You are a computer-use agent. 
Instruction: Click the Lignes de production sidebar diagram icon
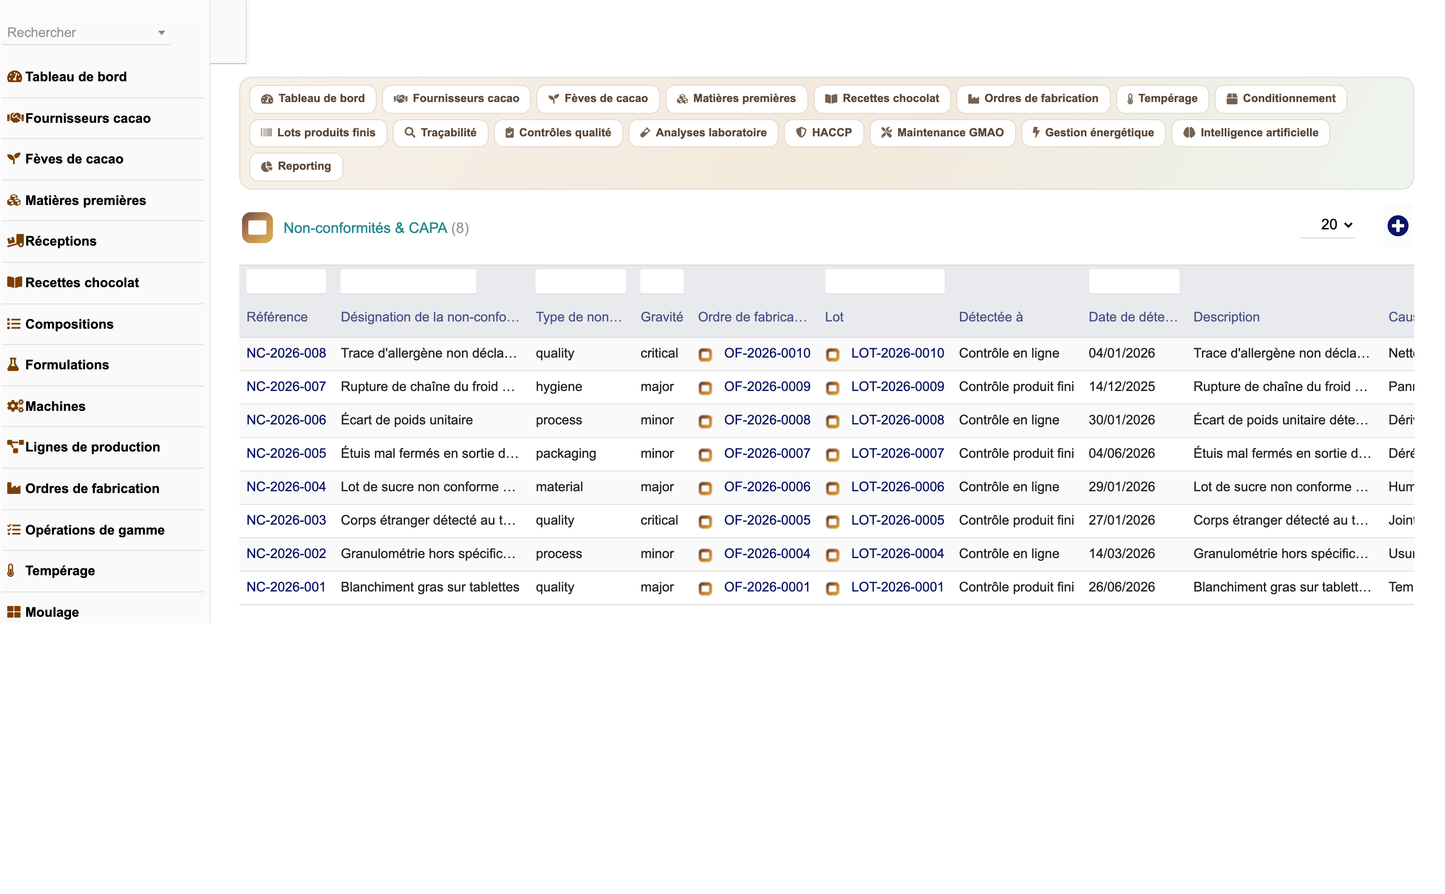[x=15, y=447]
